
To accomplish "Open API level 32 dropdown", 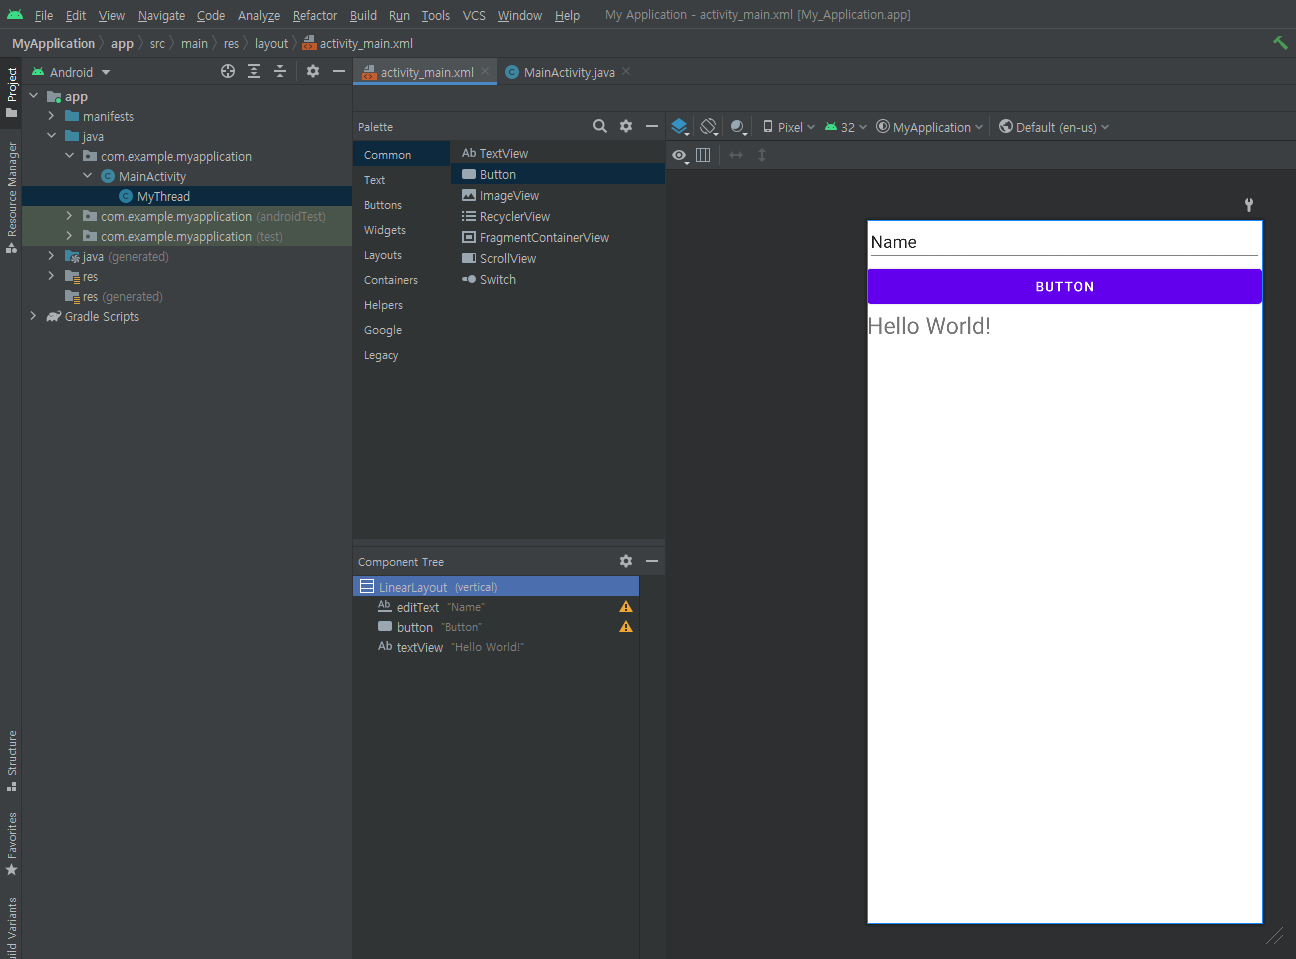I will tap(846, 127).
